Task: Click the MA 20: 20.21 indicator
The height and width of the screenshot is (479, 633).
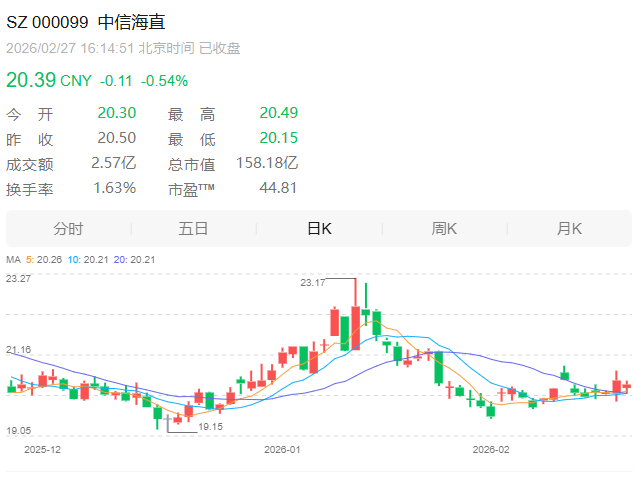Action: click(134, 260)
